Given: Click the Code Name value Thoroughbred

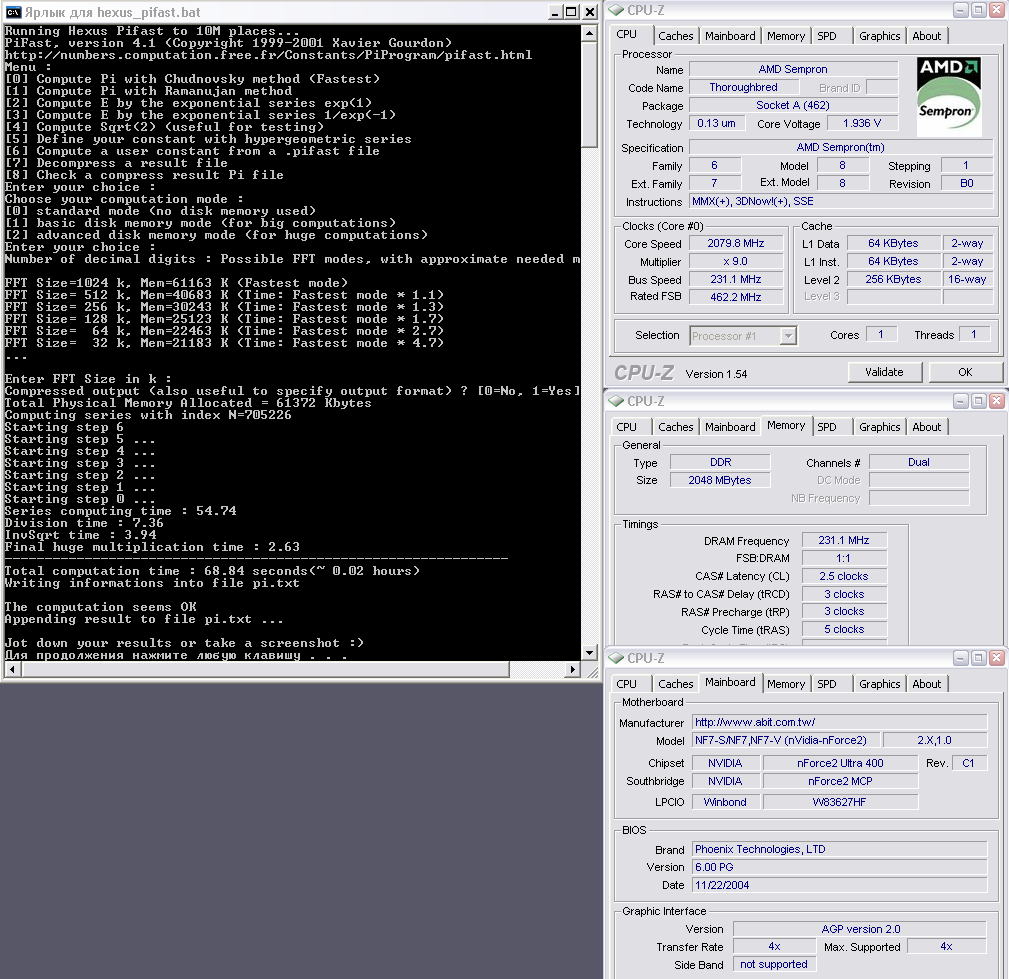Looking at the screenshot, I should tap(743, 87).
